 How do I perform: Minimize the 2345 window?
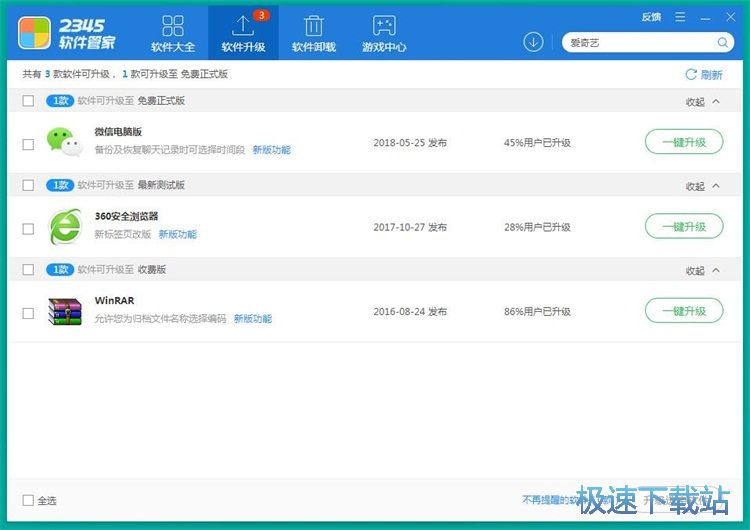click(705, 18)
